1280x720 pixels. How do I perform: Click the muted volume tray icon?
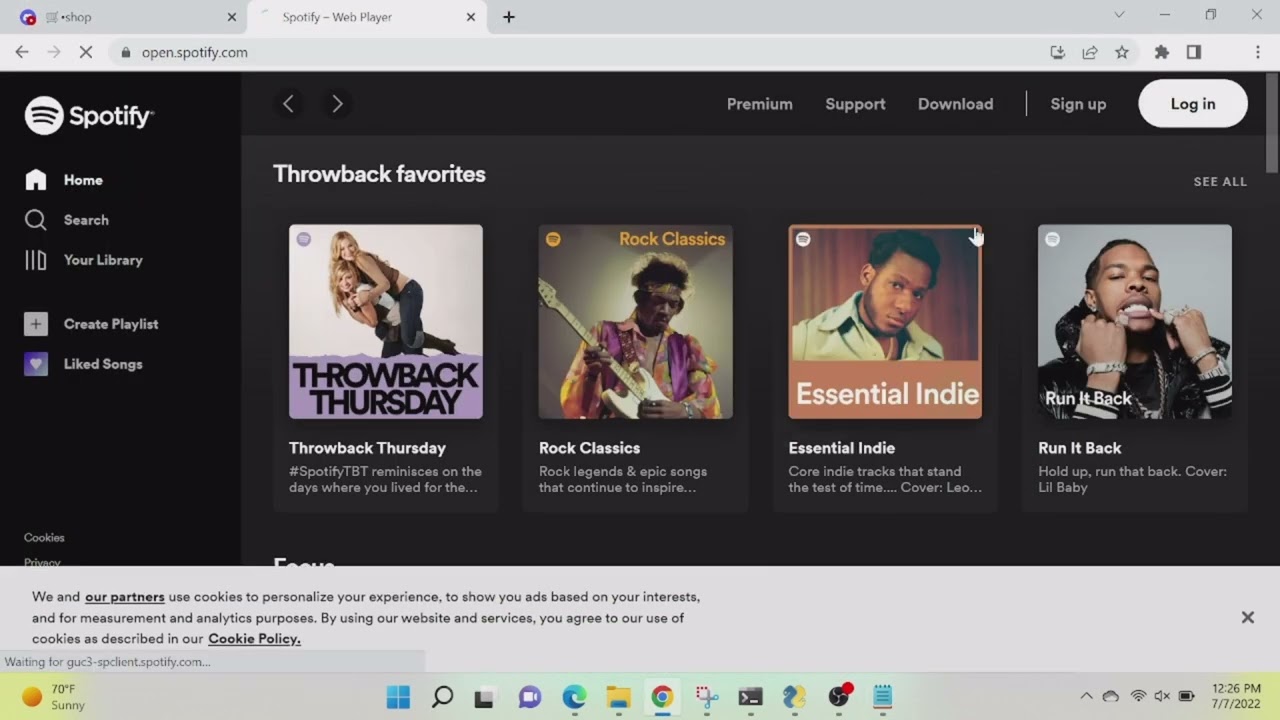point(1162,696)
